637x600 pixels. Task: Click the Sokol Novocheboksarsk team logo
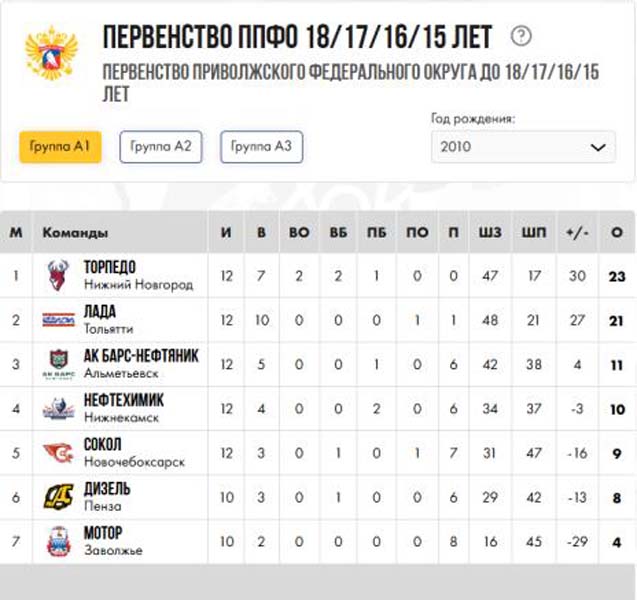click(x=58, y=453)
